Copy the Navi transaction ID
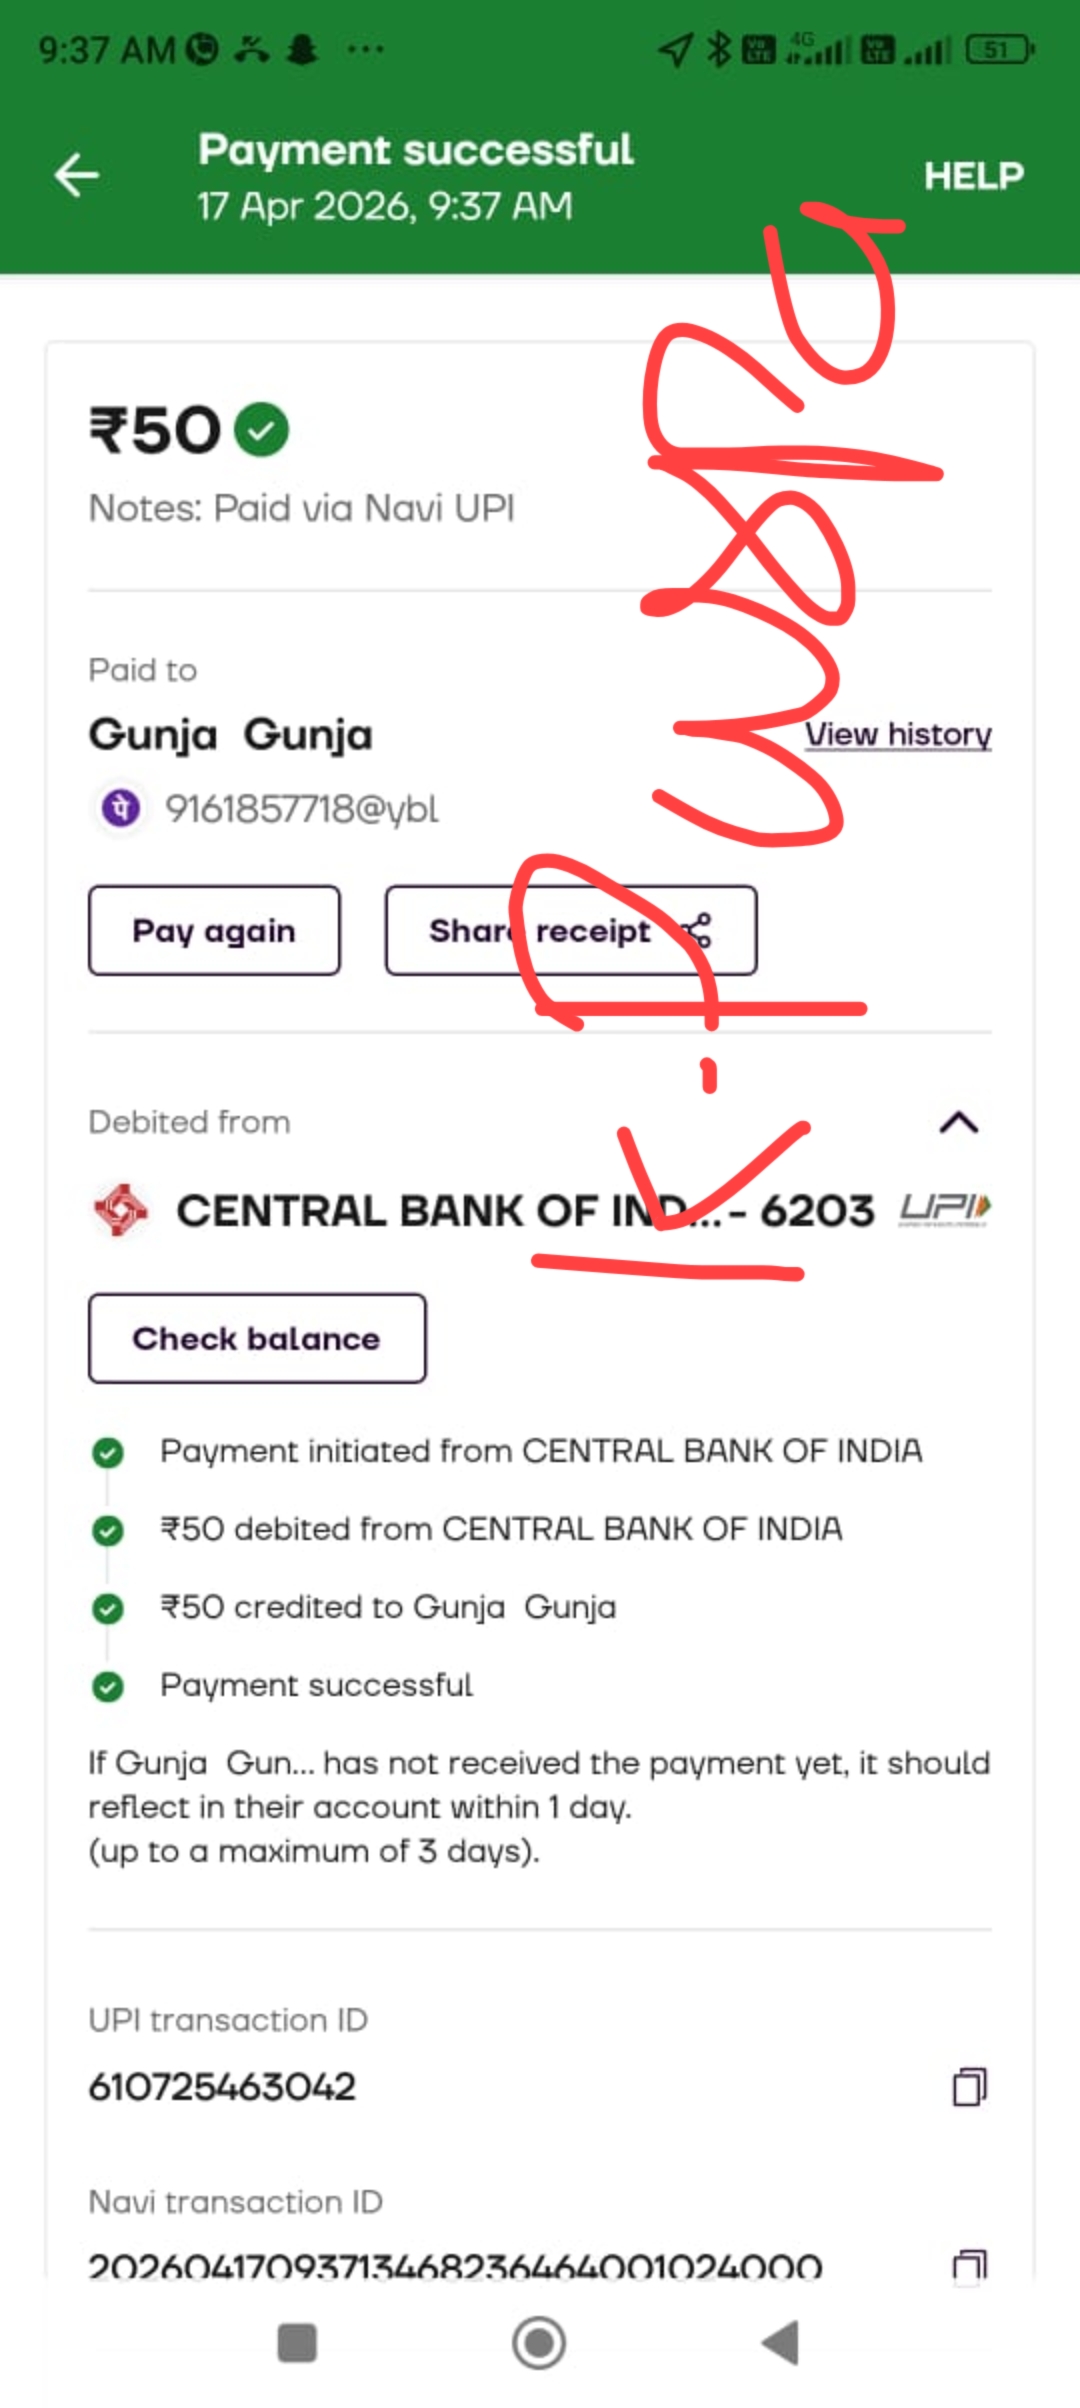This screenshot has width=1080, height=2408. point(968,2265)
